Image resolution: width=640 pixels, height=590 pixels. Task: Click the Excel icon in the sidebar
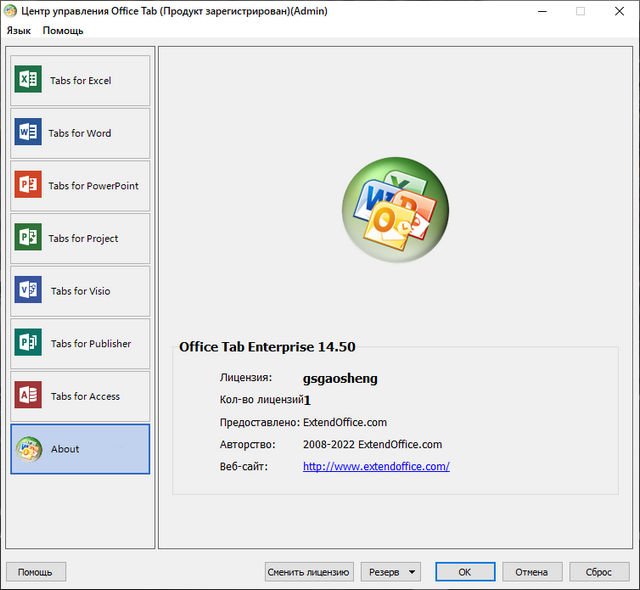click(x=28, y=80)
